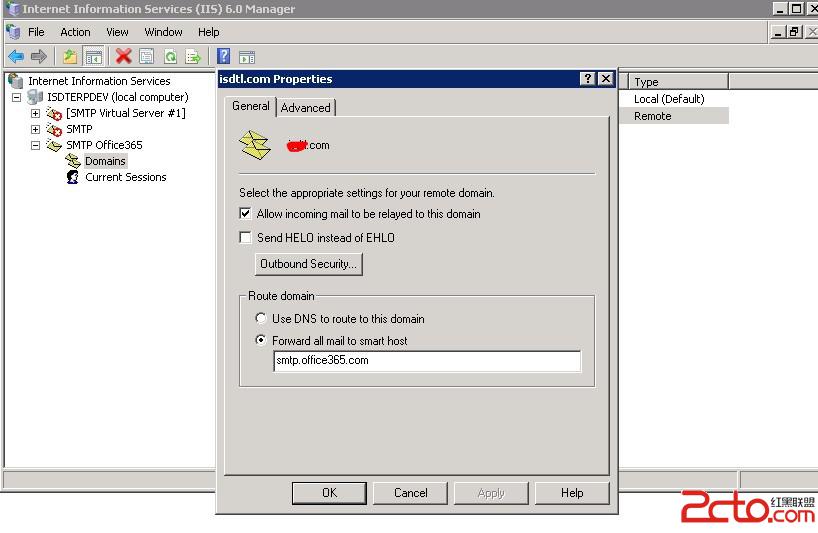The image size is (818, 533).
Task: Click the Back arrow toolbar icon
Action: pyautogui.click(x=16, y=56)
